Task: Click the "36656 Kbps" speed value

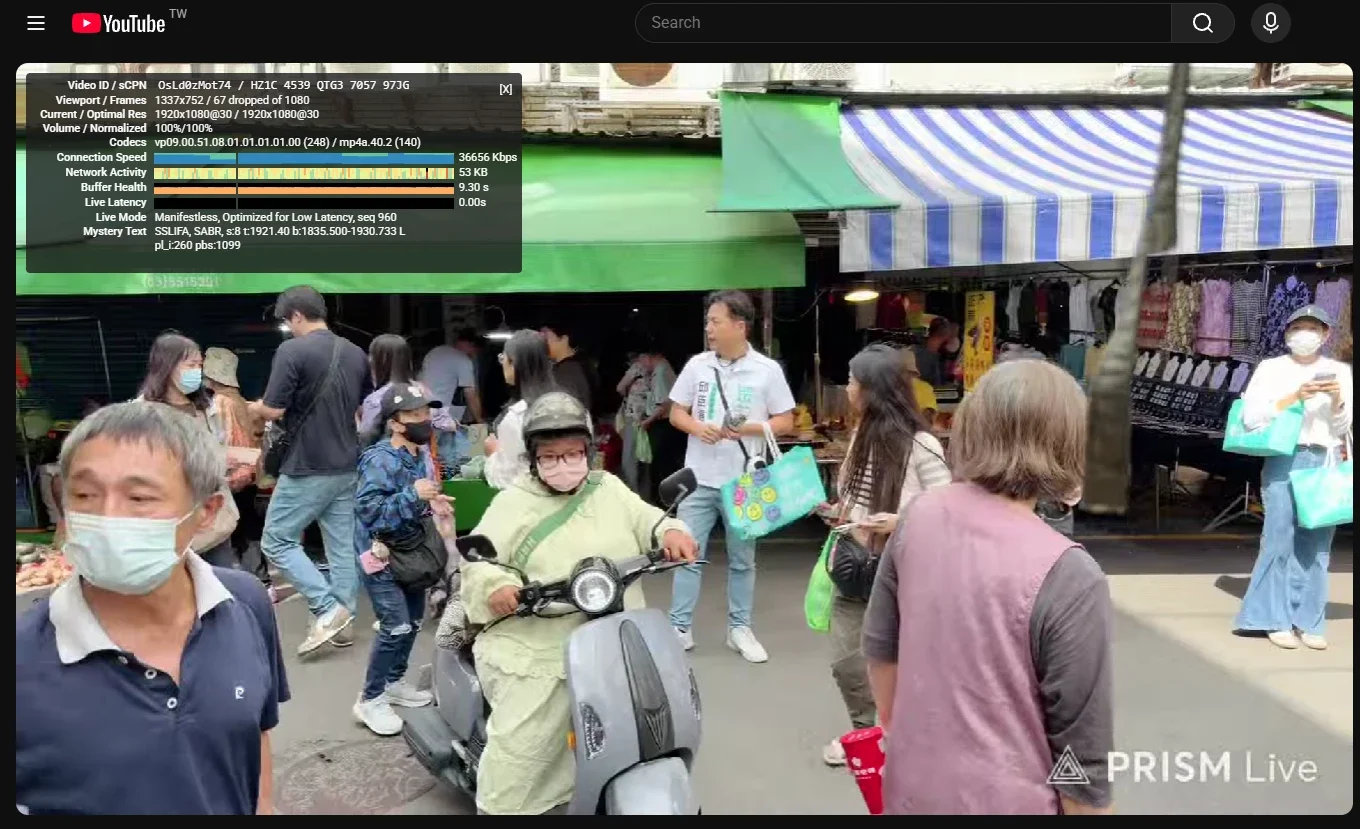Action: click(488, 158)
